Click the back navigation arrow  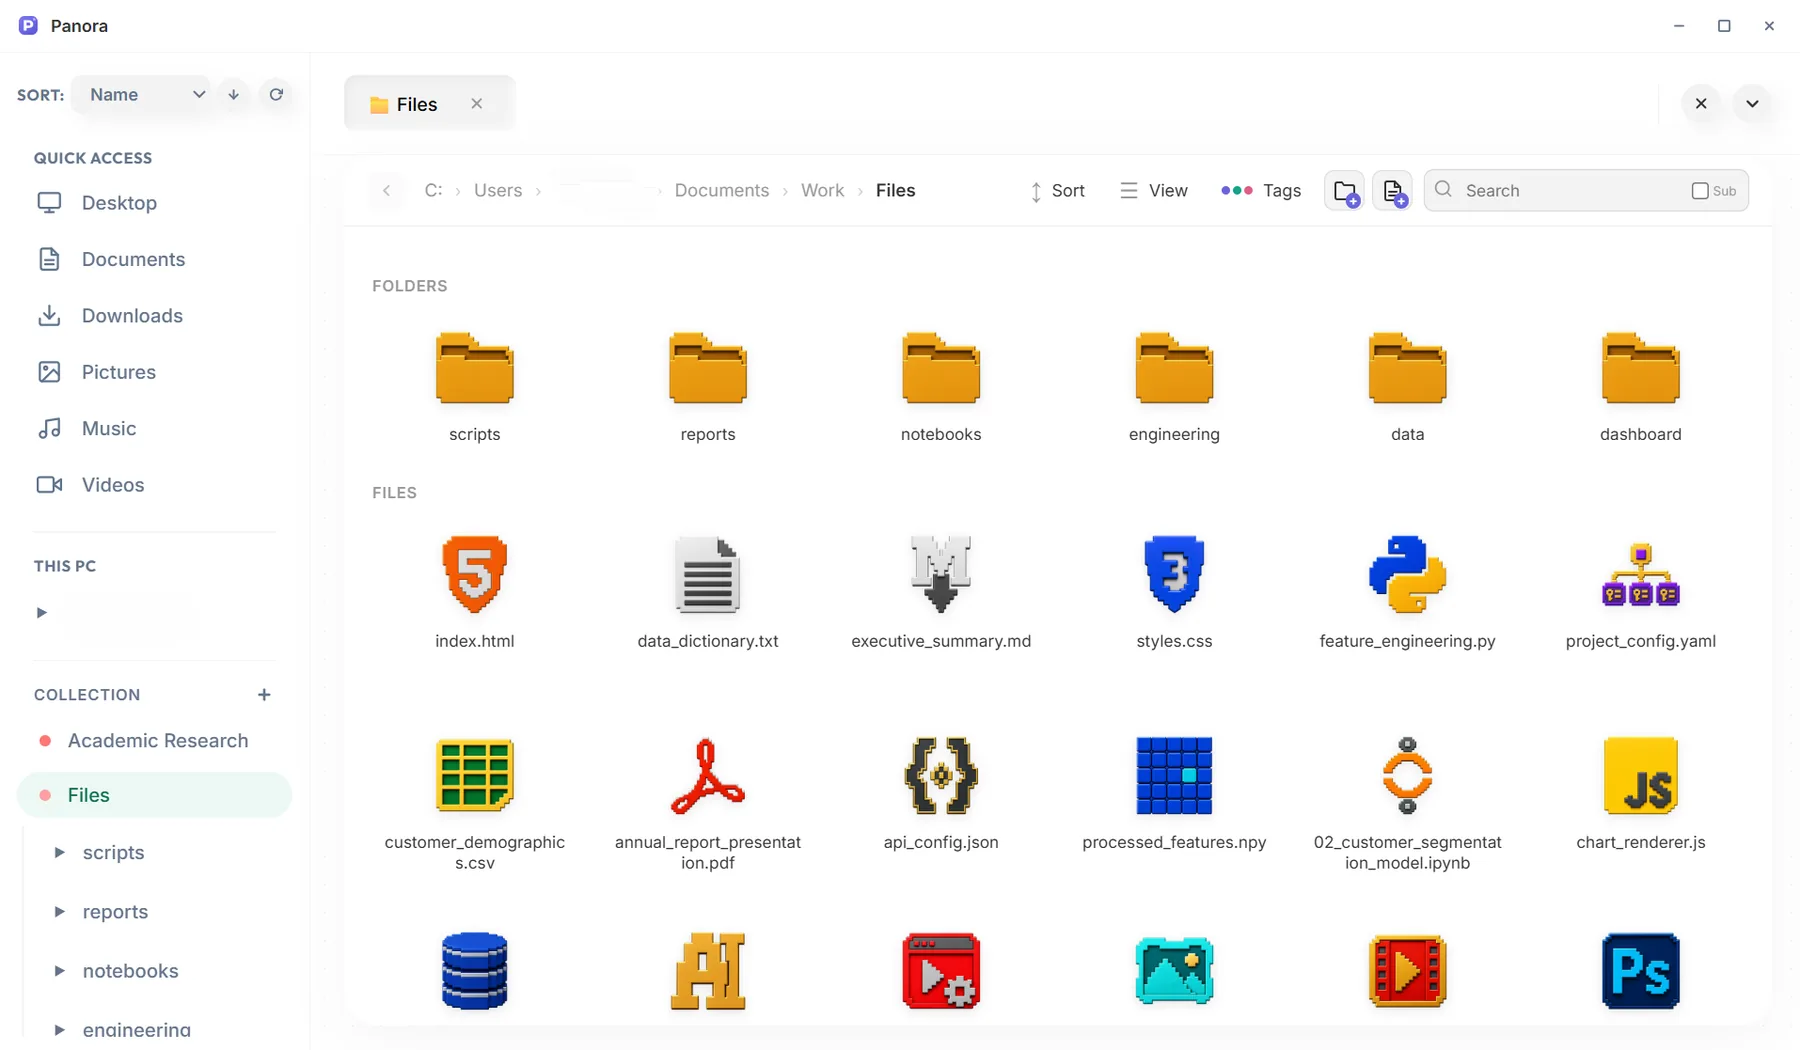tap(386, 190)
